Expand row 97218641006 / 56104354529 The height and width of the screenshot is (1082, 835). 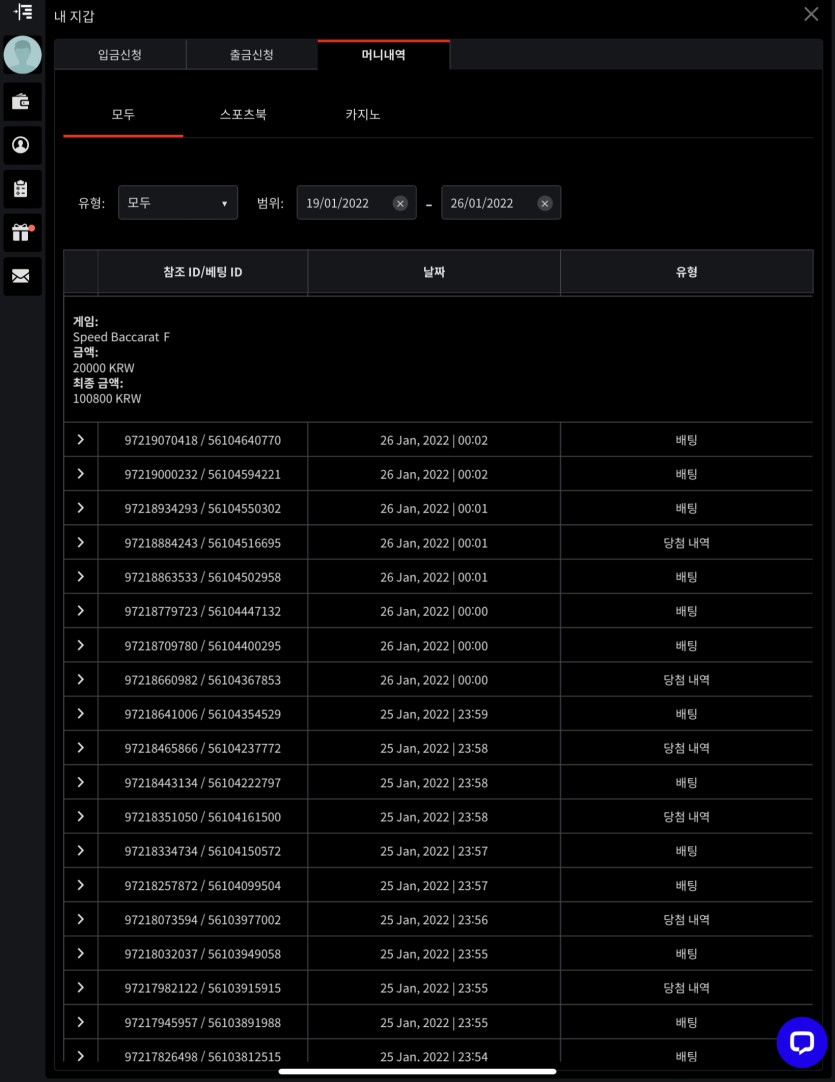pos(81,714)
